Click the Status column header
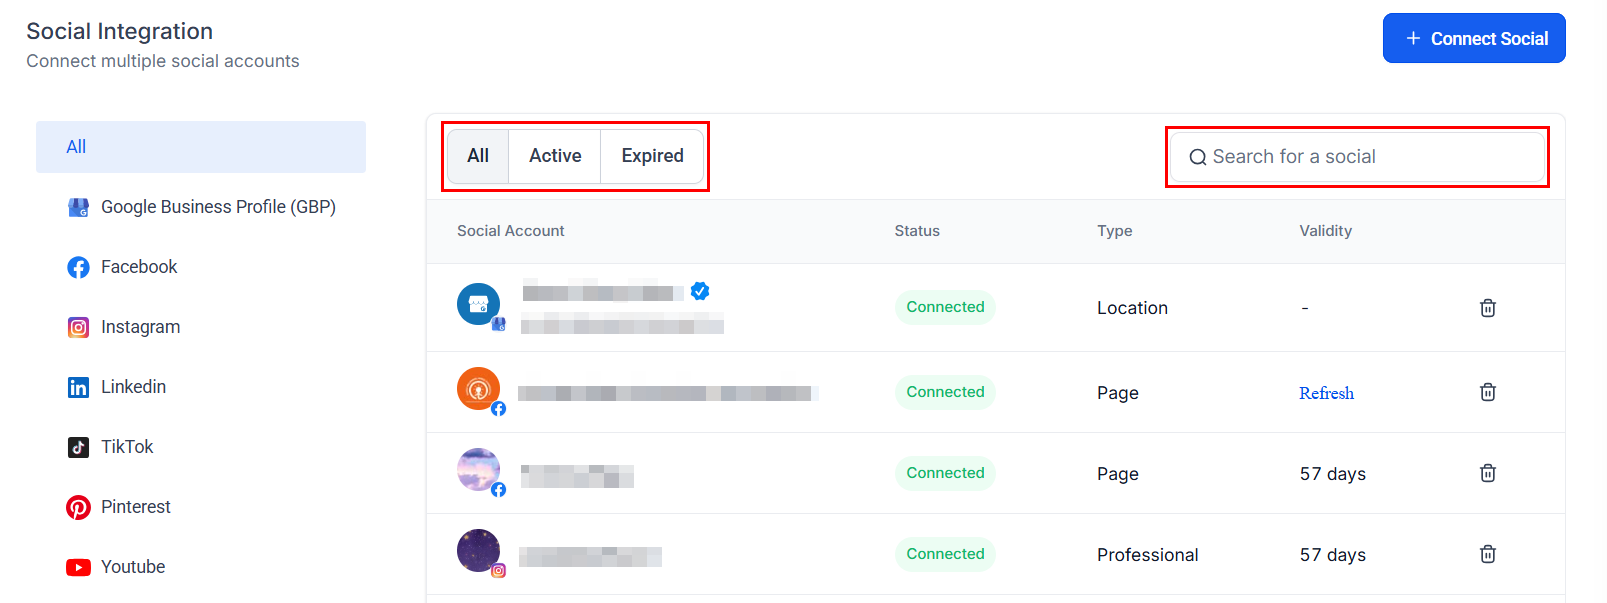 pyautogui.click(x=917, y=231)
